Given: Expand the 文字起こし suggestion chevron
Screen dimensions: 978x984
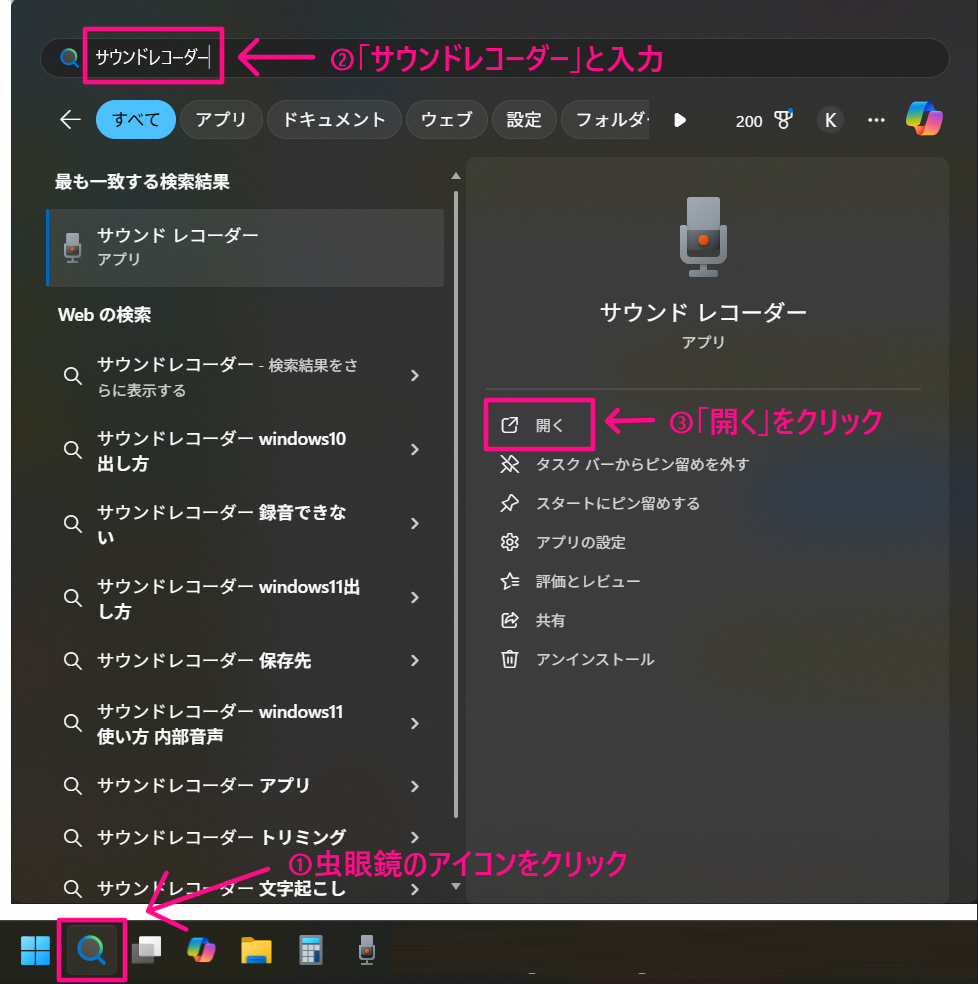Looking at the screenshot, I should 414,889.
